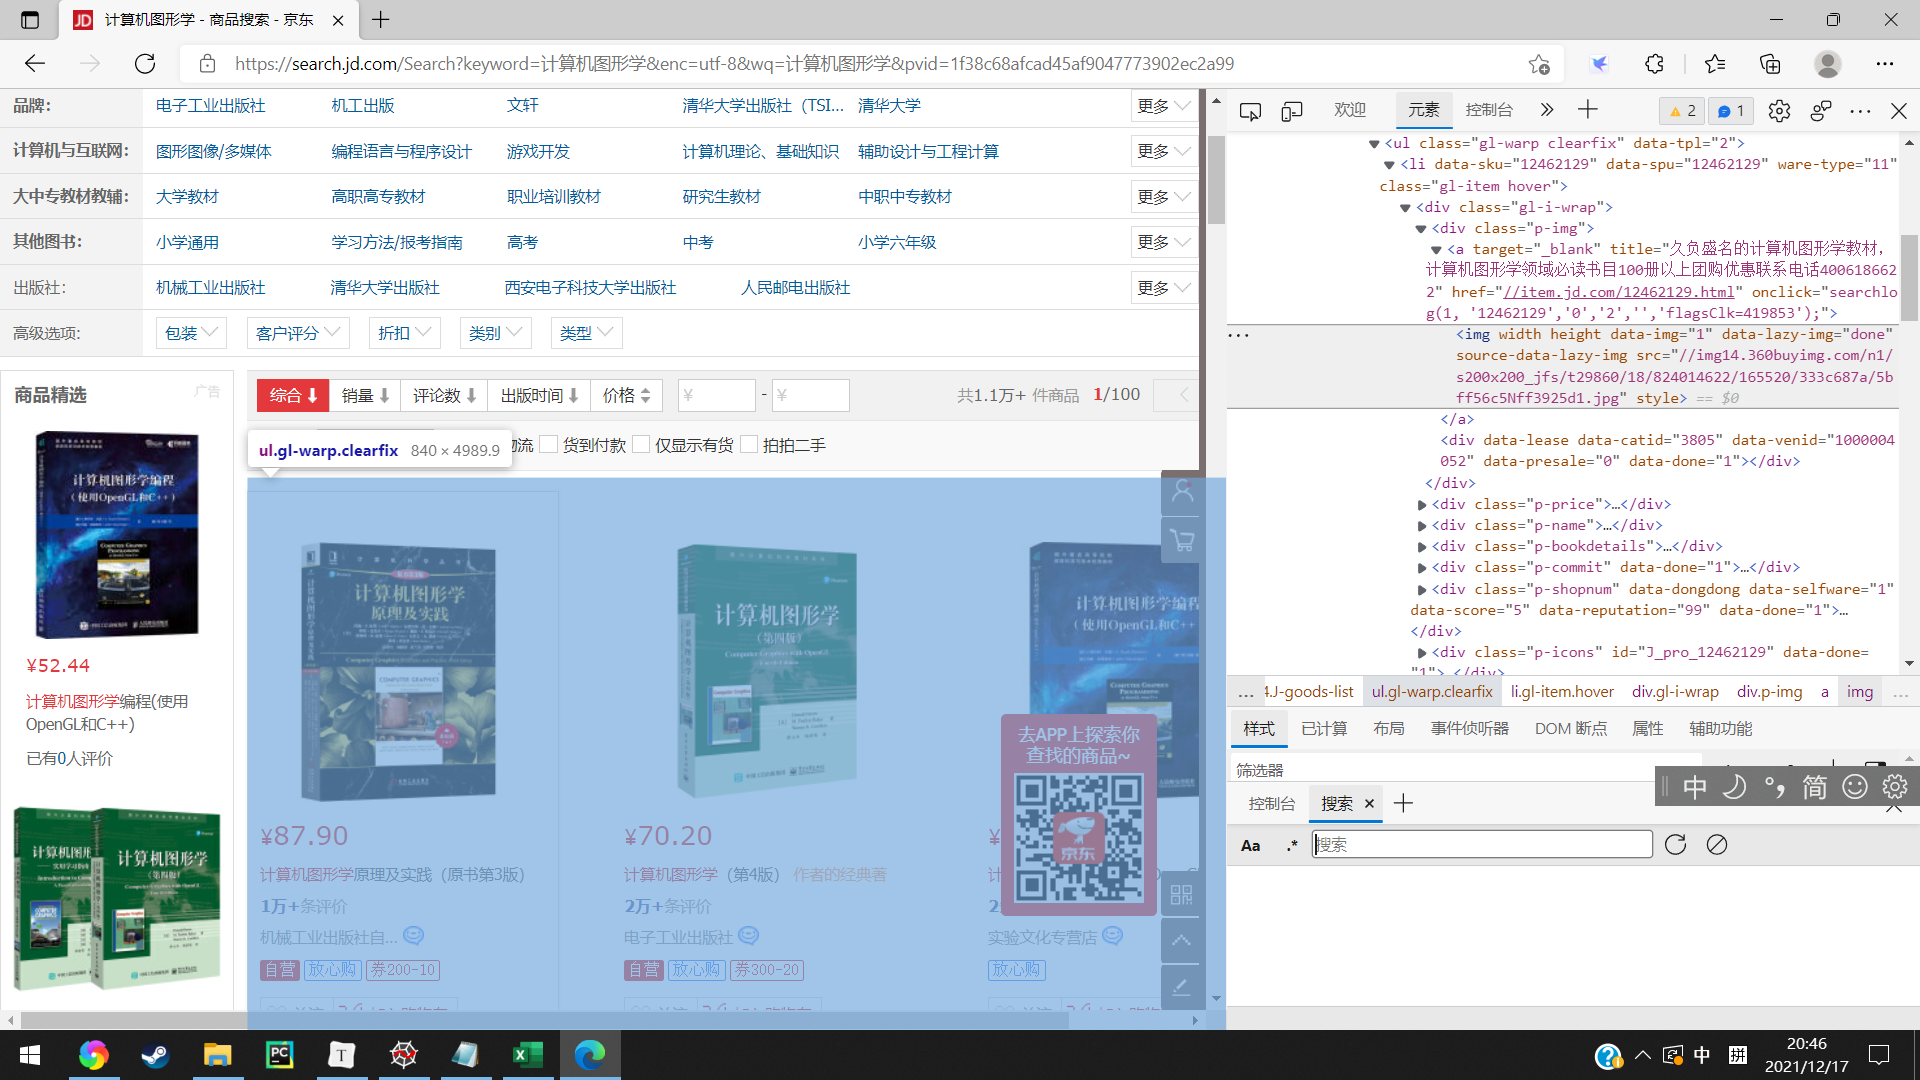
Task: Expand the div class p-bookdetails node
Action: click(x=1422, y=547)
